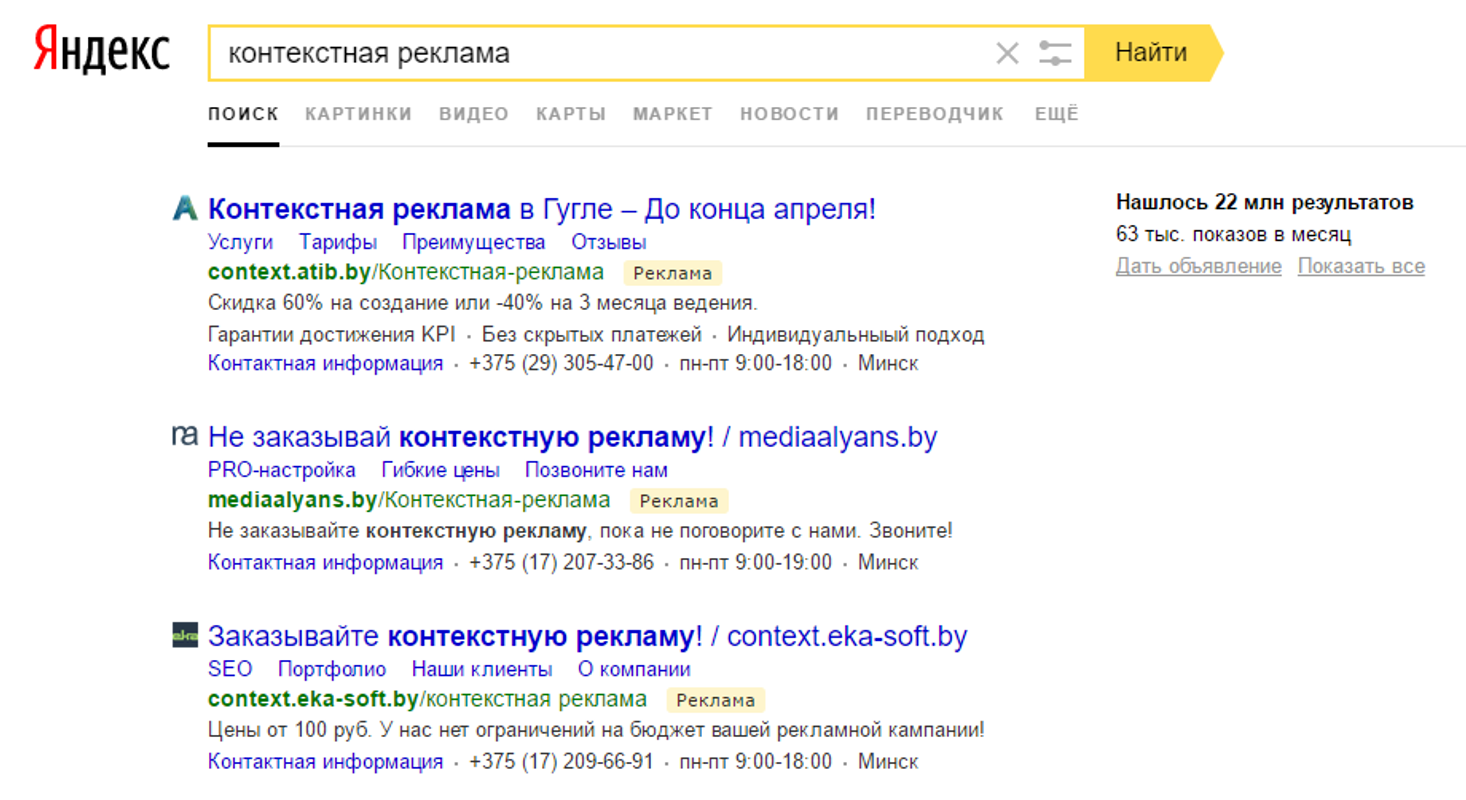Screen dimensions: 1466x800
Task: Click the phone number +375 (17) 207-33-86
Action: pos(561,562)
